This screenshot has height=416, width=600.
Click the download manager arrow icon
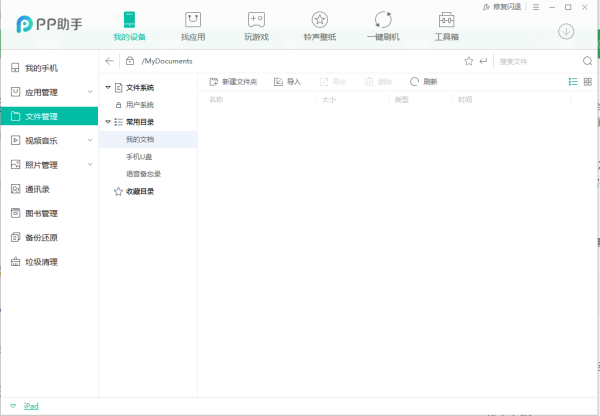click(x=566, y=31)
